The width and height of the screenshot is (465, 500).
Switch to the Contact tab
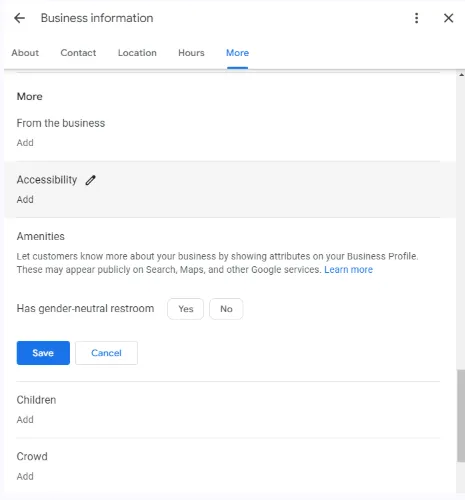(x=78, y=53)
